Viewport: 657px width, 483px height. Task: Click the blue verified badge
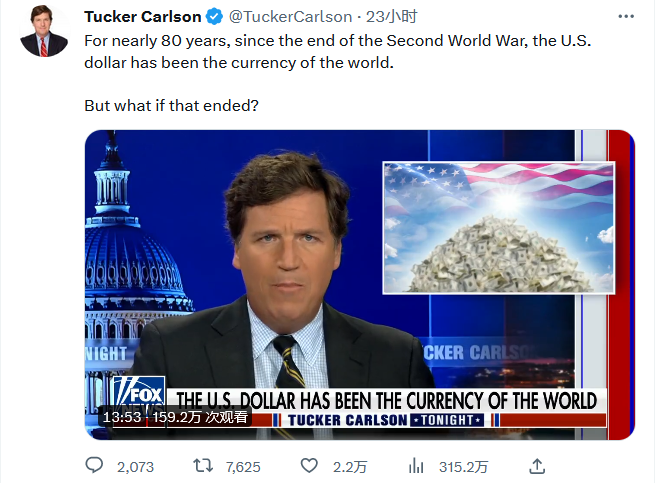[x=214, y=17]
